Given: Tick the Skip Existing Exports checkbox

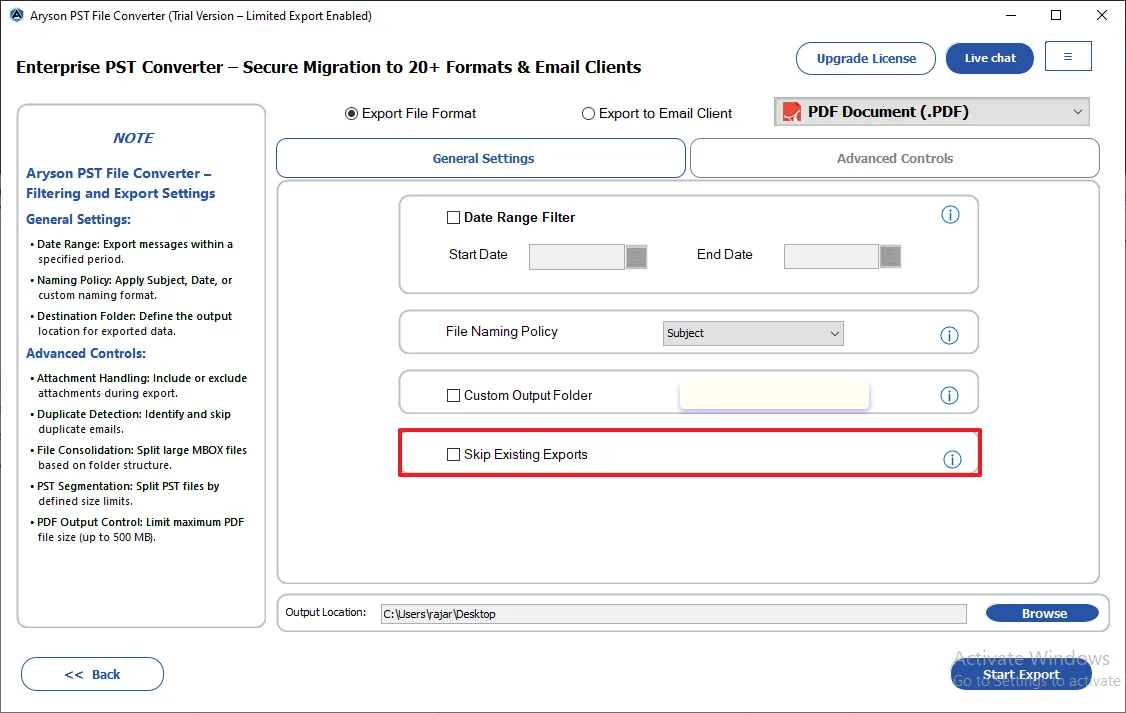Looking at the screenshot, I should tap(453, 455).
